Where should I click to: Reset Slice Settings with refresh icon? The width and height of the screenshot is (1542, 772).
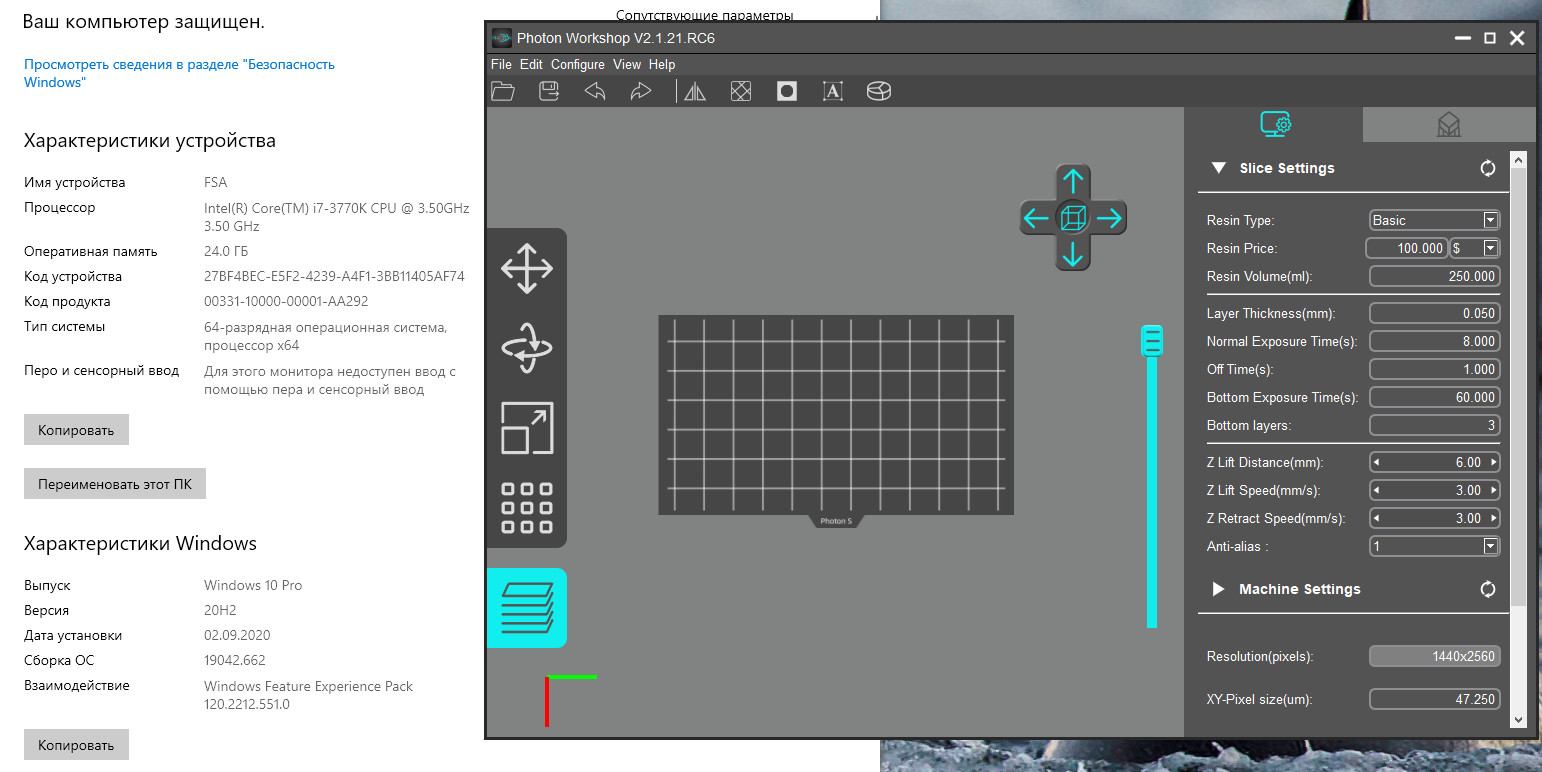point(1488,168)
